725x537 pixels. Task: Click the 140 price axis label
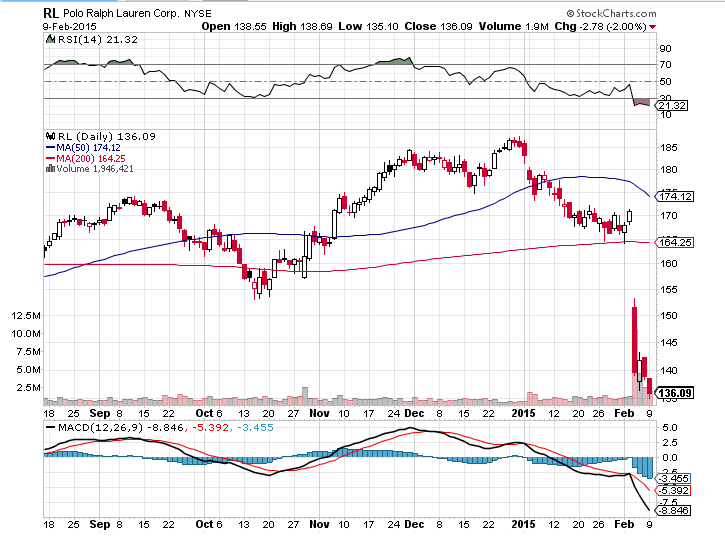pyautogui.click(x=669, y=370)
